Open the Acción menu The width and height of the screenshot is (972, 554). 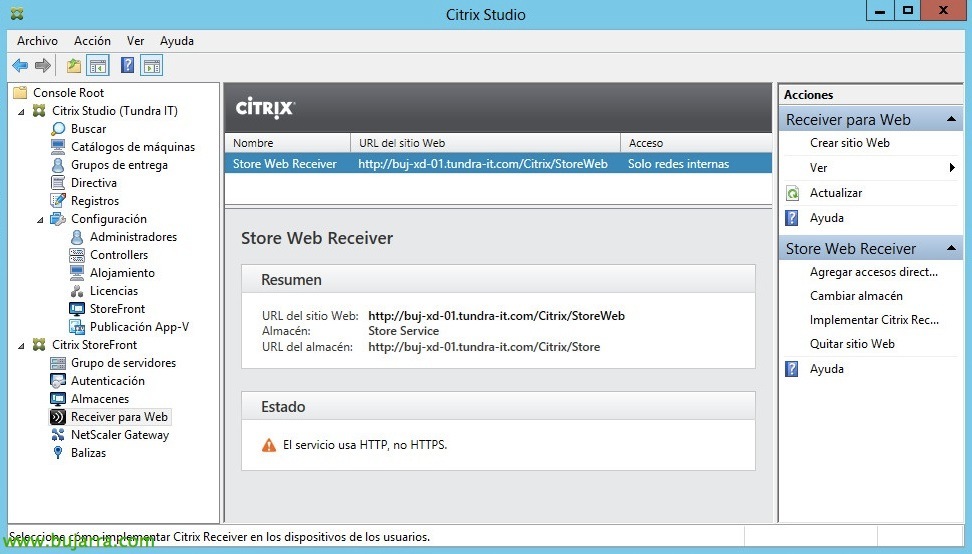[x=92, y=40]
